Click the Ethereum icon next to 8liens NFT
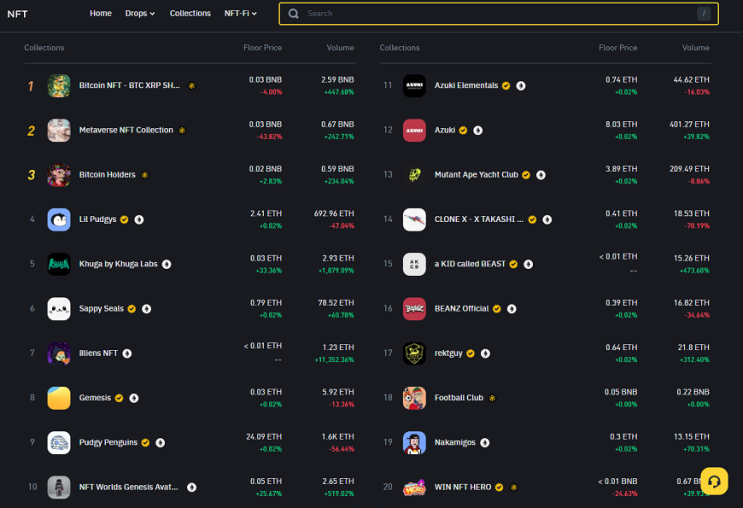 (x=127, y=354)
